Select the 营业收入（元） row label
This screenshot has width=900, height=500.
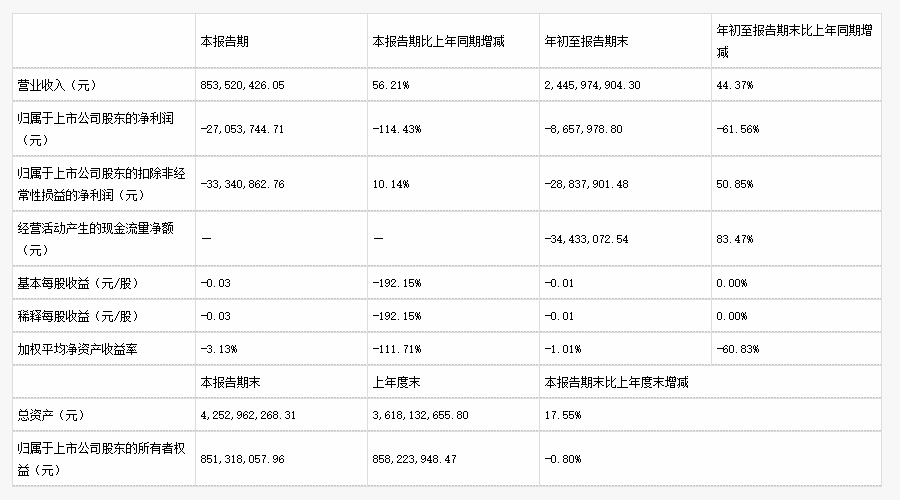[x=56, y=86]
